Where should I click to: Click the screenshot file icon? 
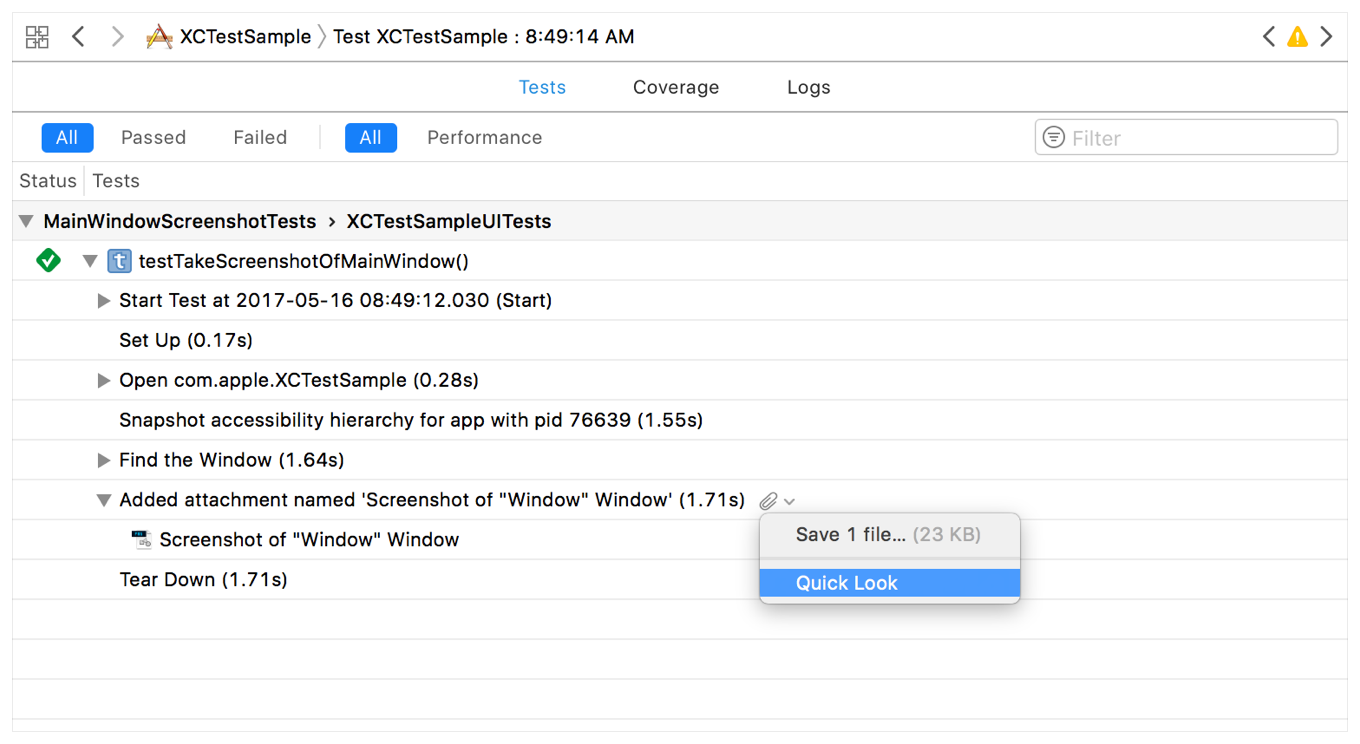(141, 540)
